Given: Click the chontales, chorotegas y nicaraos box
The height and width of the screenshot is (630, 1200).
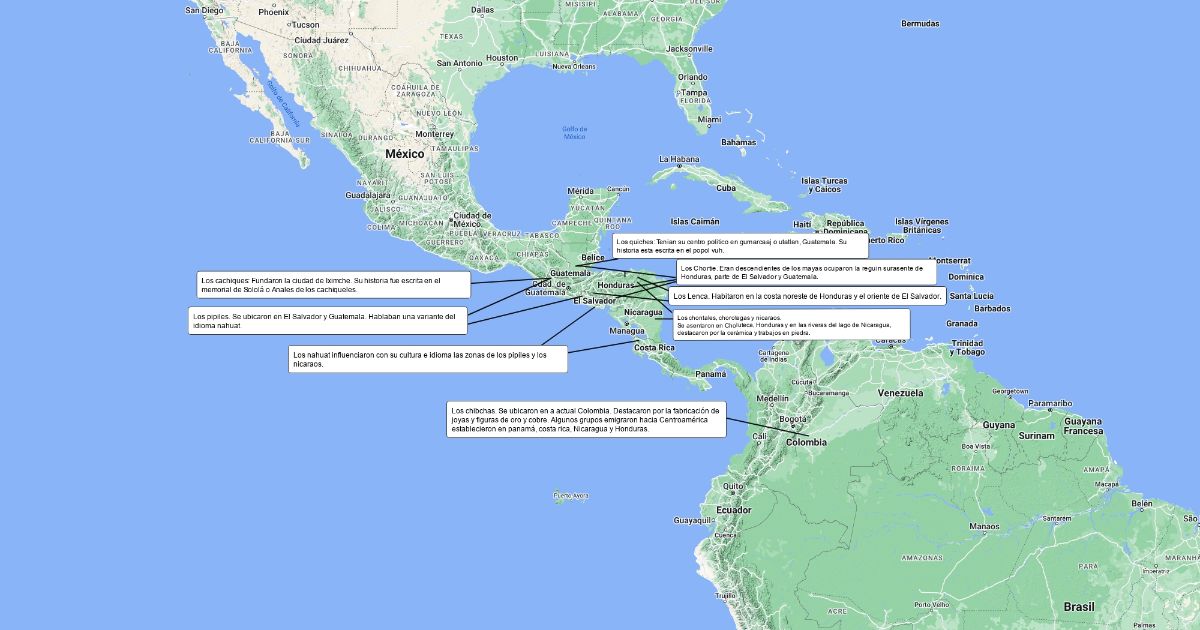Looking at the screenshot, I should click(790, 324).
